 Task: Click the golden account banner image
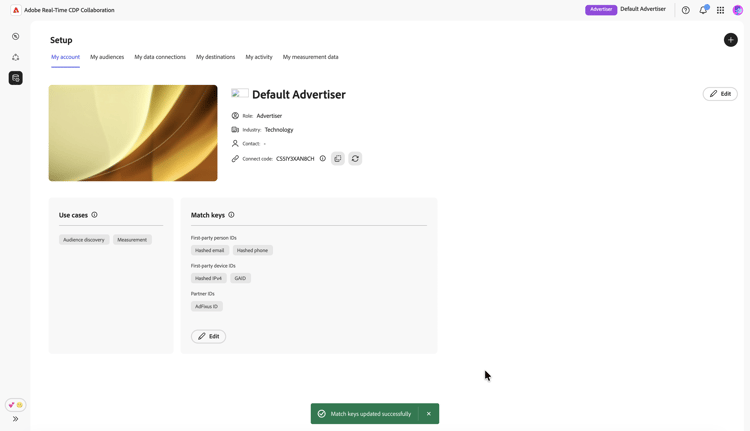(x=133, y=133)
